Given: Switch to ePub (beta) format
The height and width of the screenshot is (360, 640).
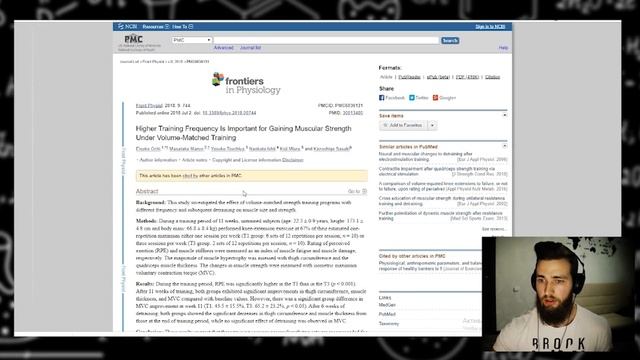Looking at the screenshot, I should (438, 77).
